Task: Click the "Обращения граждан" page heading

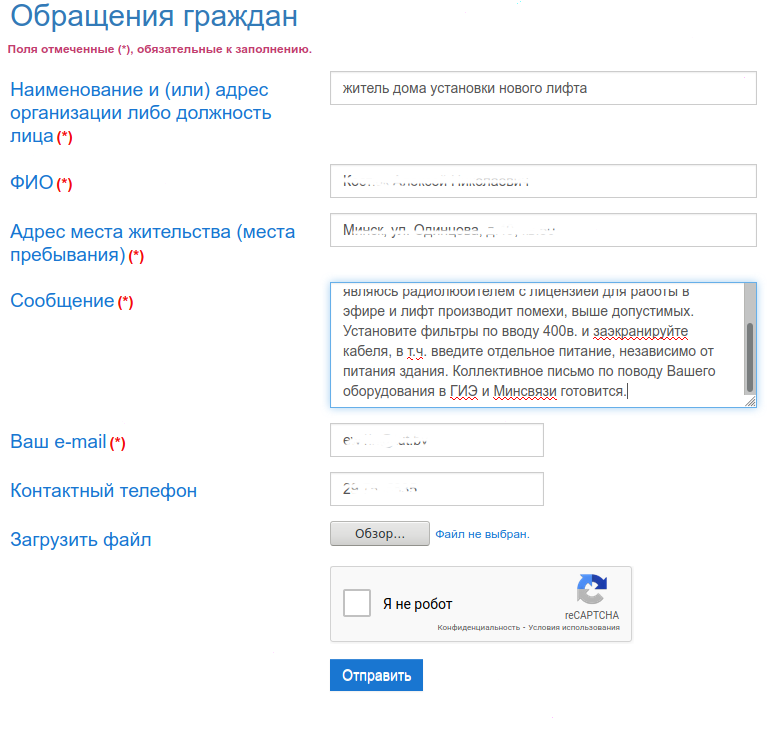Action: pyautogui.click(x=153, y=16)
